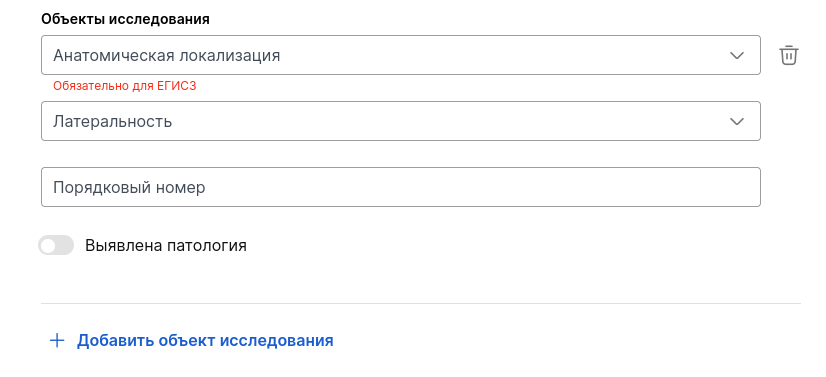
Task: Focus the Порядковый номер input field
Action: pyautogui.click(x=401, y=187)
